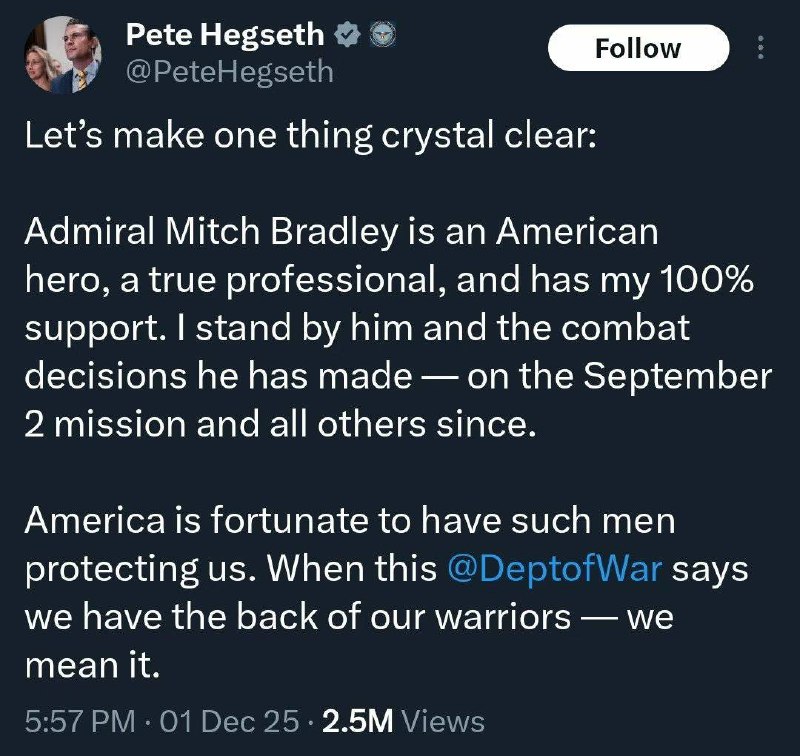Follow the Pete Hegseth account
The width and height of the screenshot is (800, 756).
(x=638, y=47)
